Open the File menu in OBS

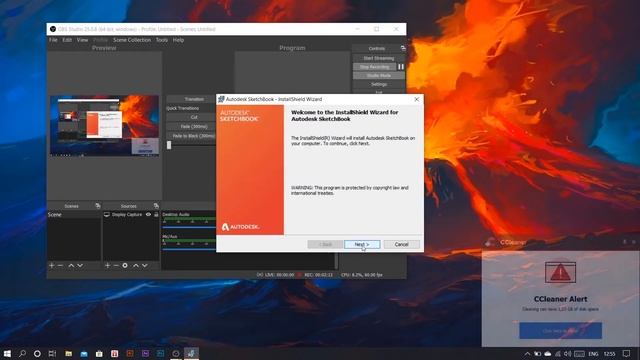click(x=53, y=40)
